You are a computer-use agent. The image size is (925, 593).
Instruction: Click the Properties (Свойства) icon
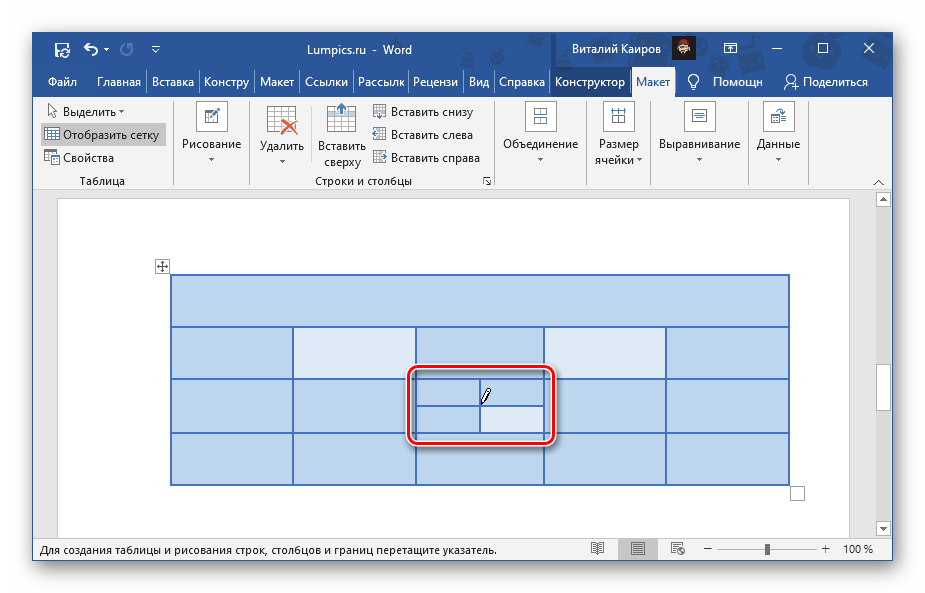click(51, 158)
